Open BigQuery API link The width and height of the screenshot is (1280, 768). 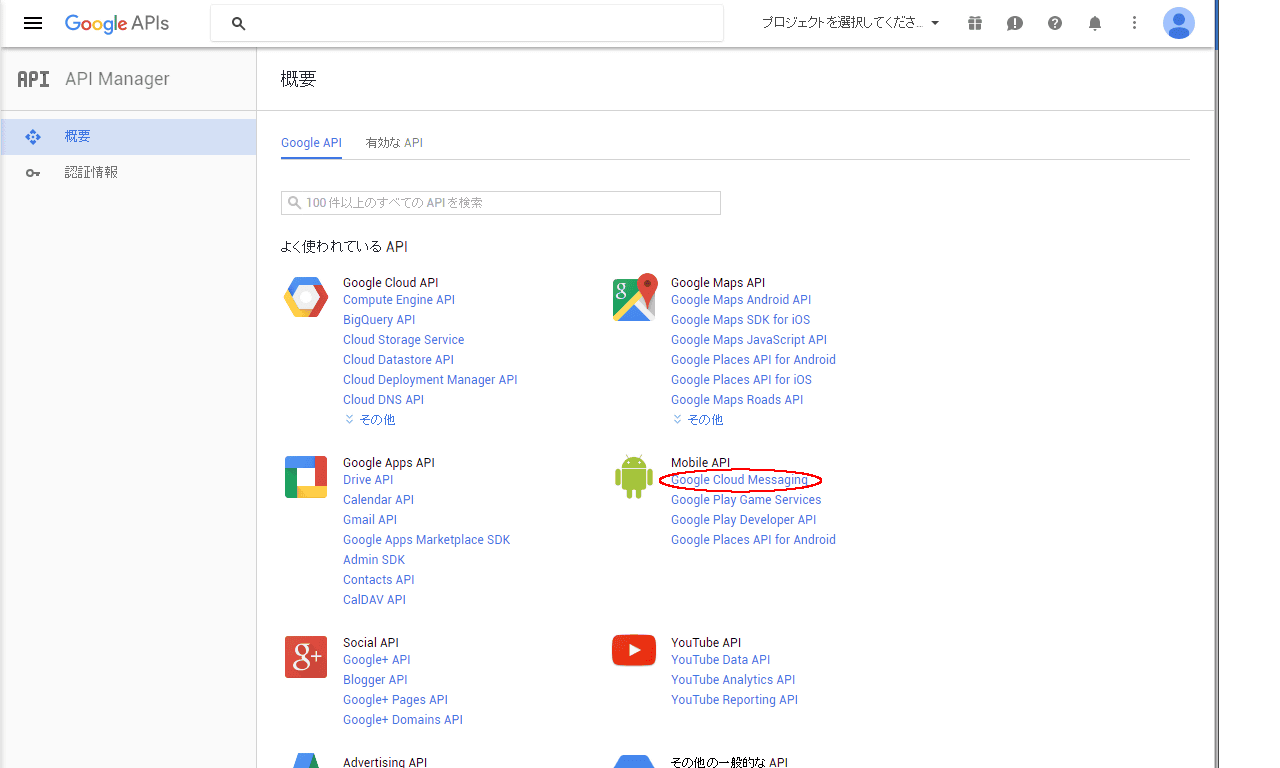tap(379, 320)
